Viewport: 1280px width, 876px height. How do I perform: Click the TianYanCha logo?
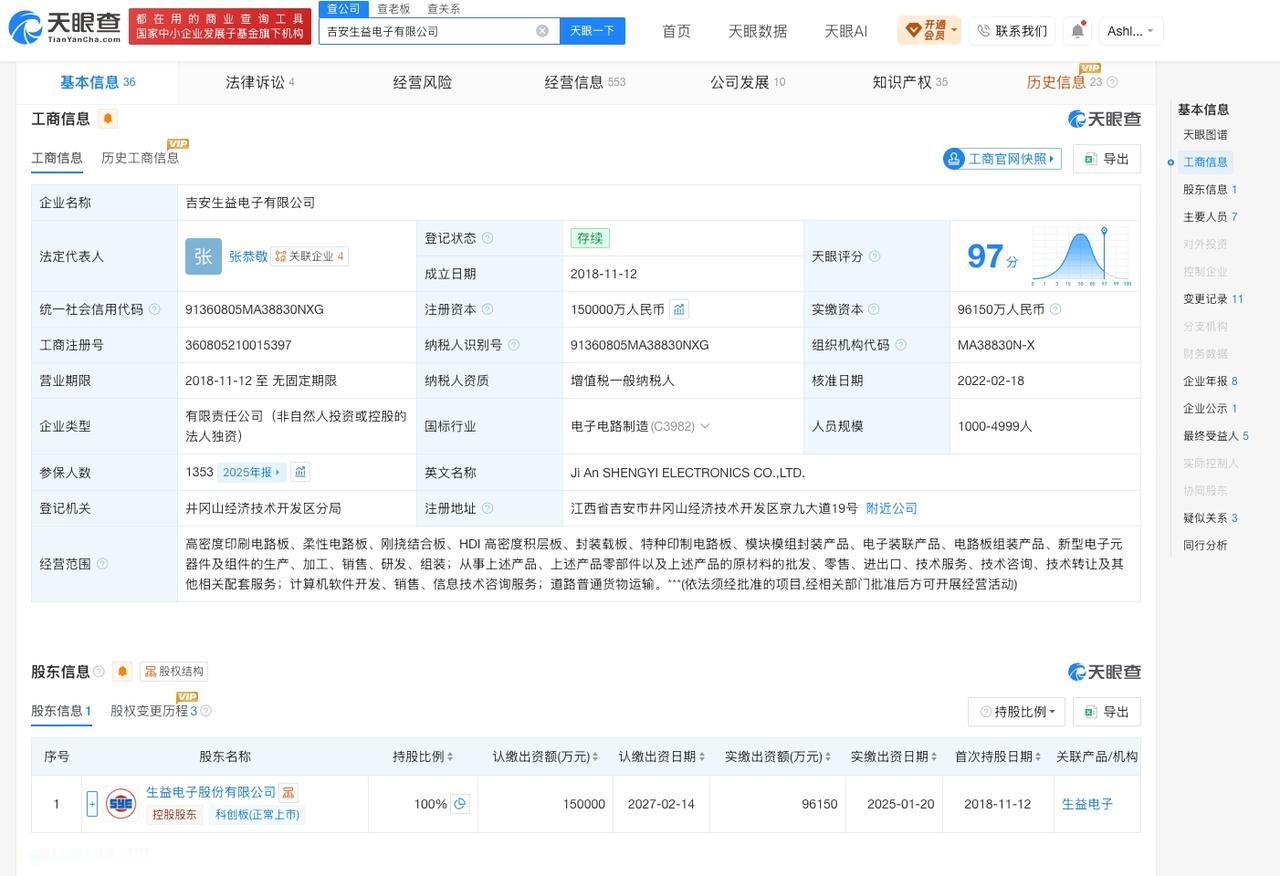[x=65, y=27]
